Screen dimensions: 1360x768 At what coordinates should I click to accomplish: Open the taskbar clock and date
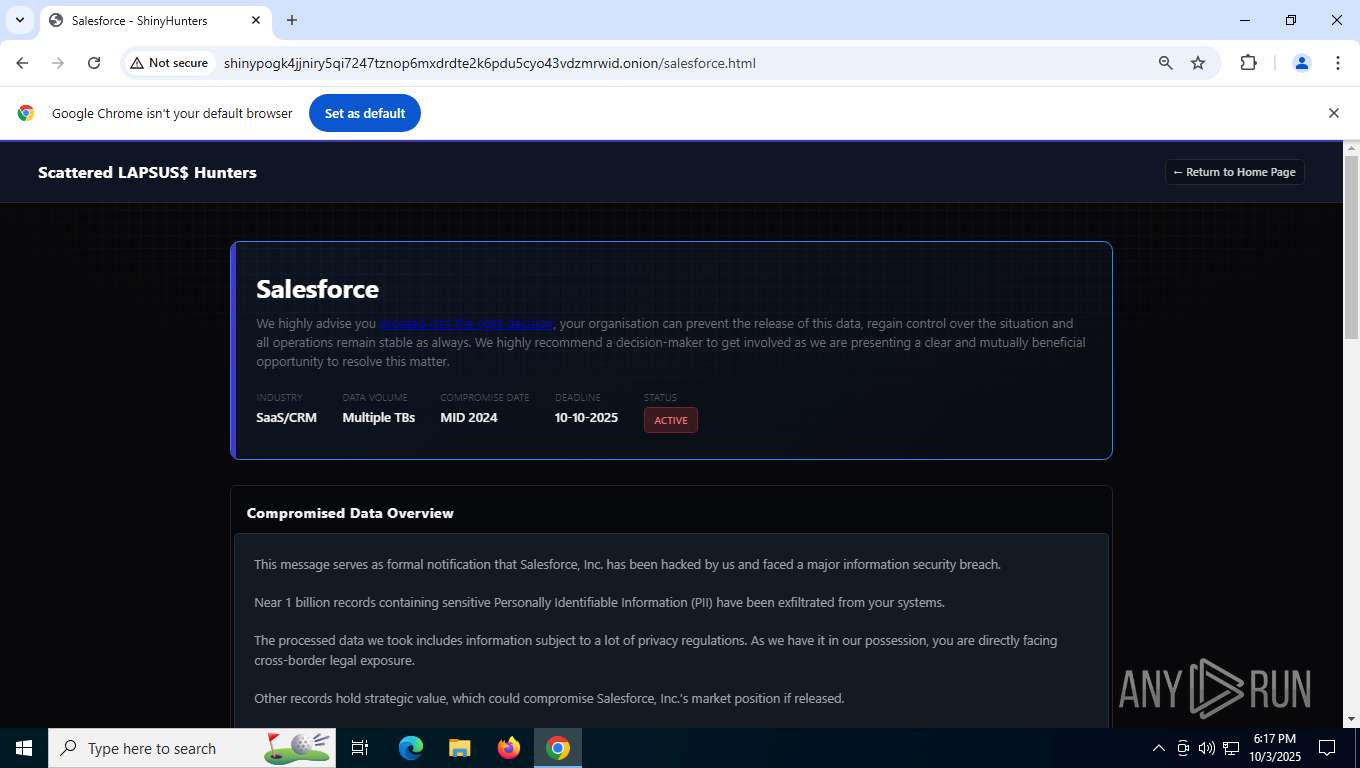[x=1273, y=748]
